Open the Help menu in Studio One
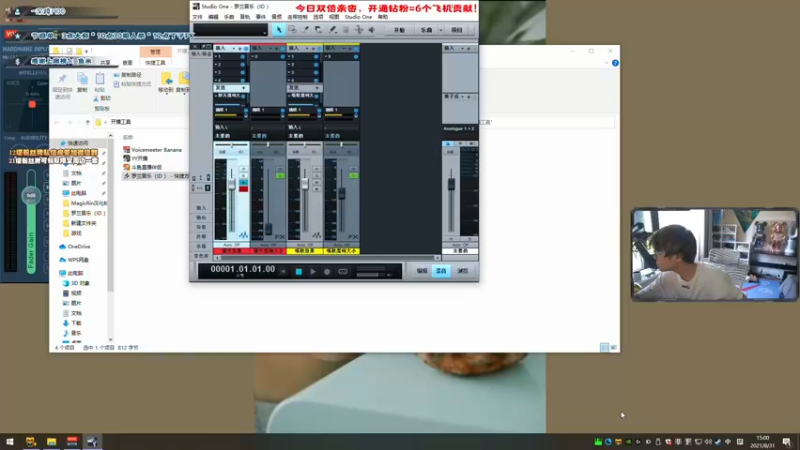Image resolution: width=800 pixels, height=450 pixels. tap(383, 17)
